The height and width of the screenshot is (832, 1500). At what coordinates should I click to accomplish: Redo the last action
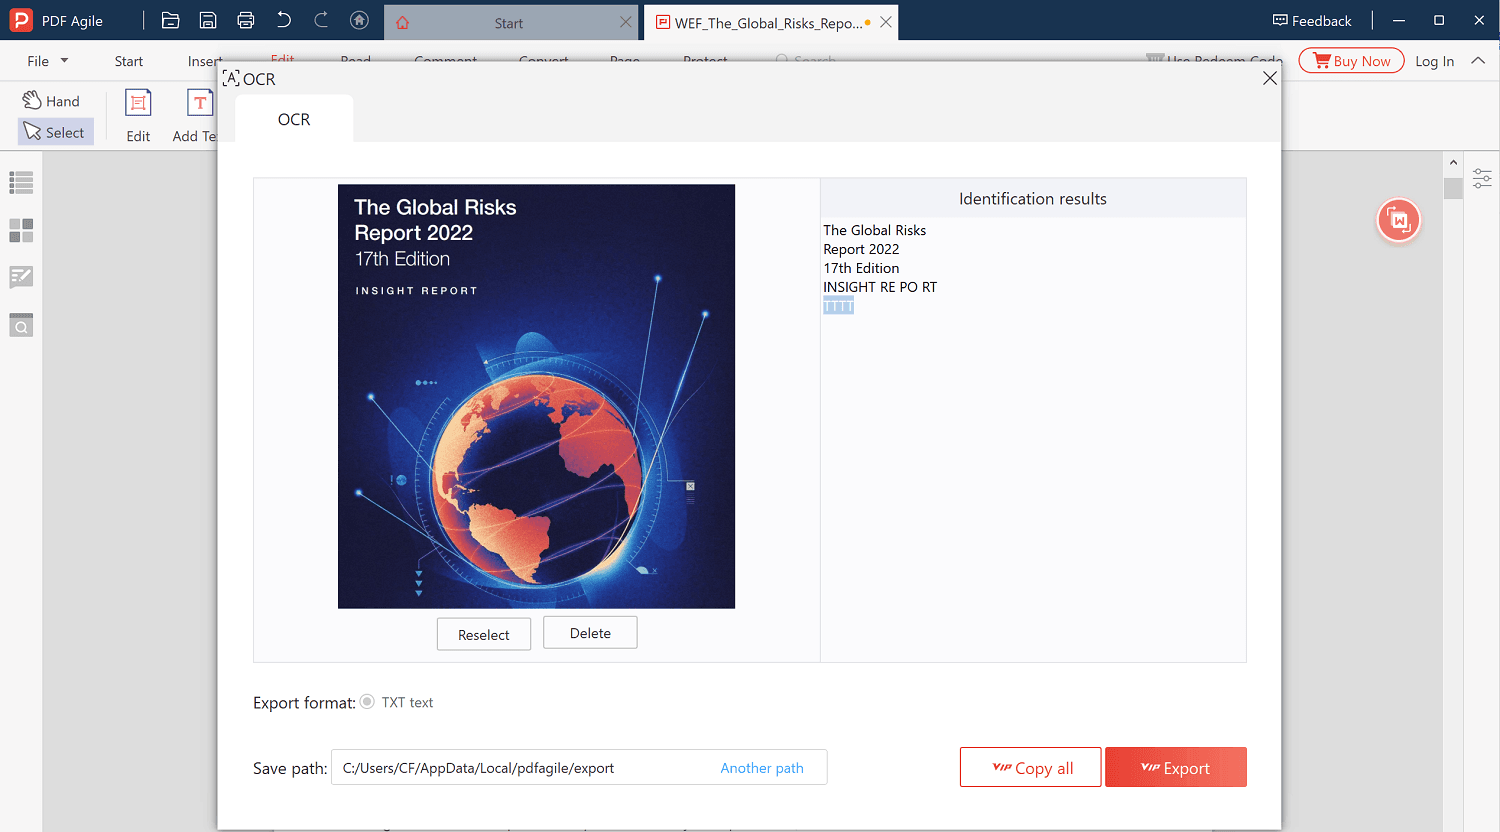tap(321, 20)
